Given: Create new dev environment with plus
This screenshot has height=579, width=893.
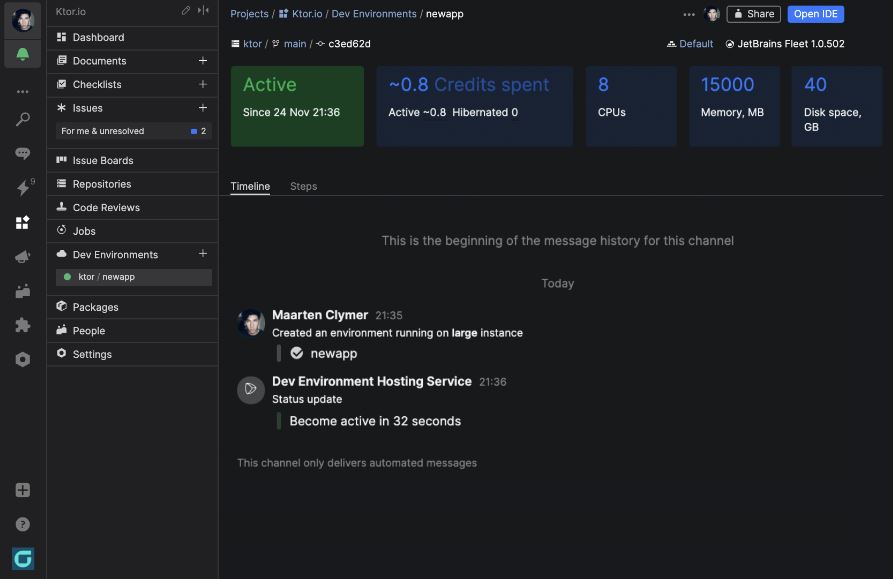Looking at the screenshot, I should [x=203, y=255].
